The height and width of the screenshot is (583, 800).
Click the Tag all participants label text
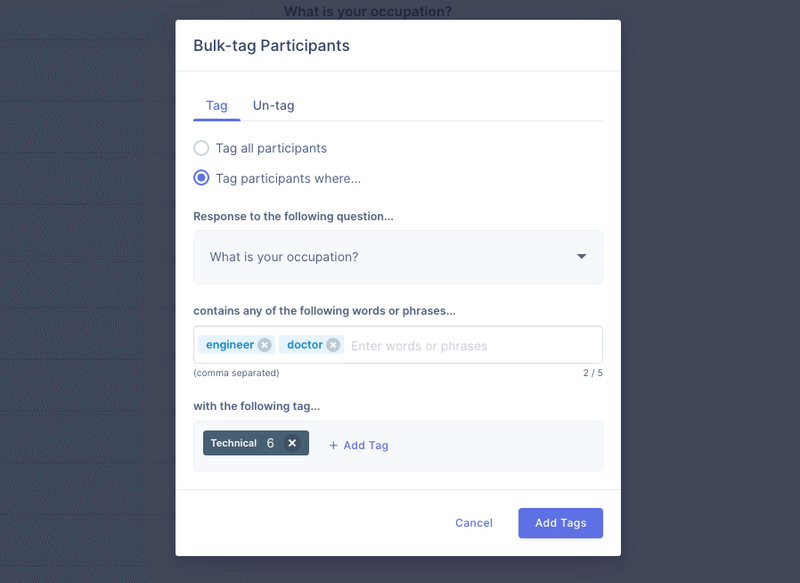(x=271, y=148)
